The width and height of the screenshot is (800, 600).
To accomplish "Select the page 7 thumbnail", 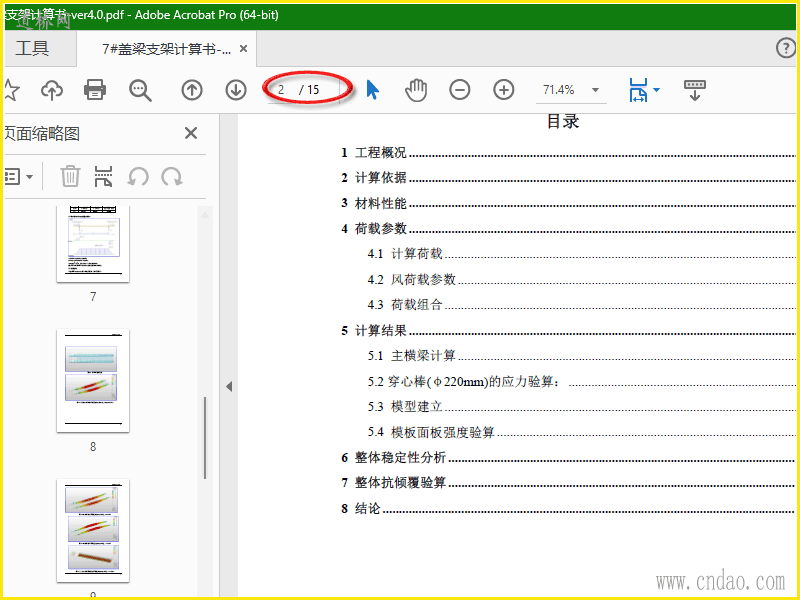I will 93,244.
